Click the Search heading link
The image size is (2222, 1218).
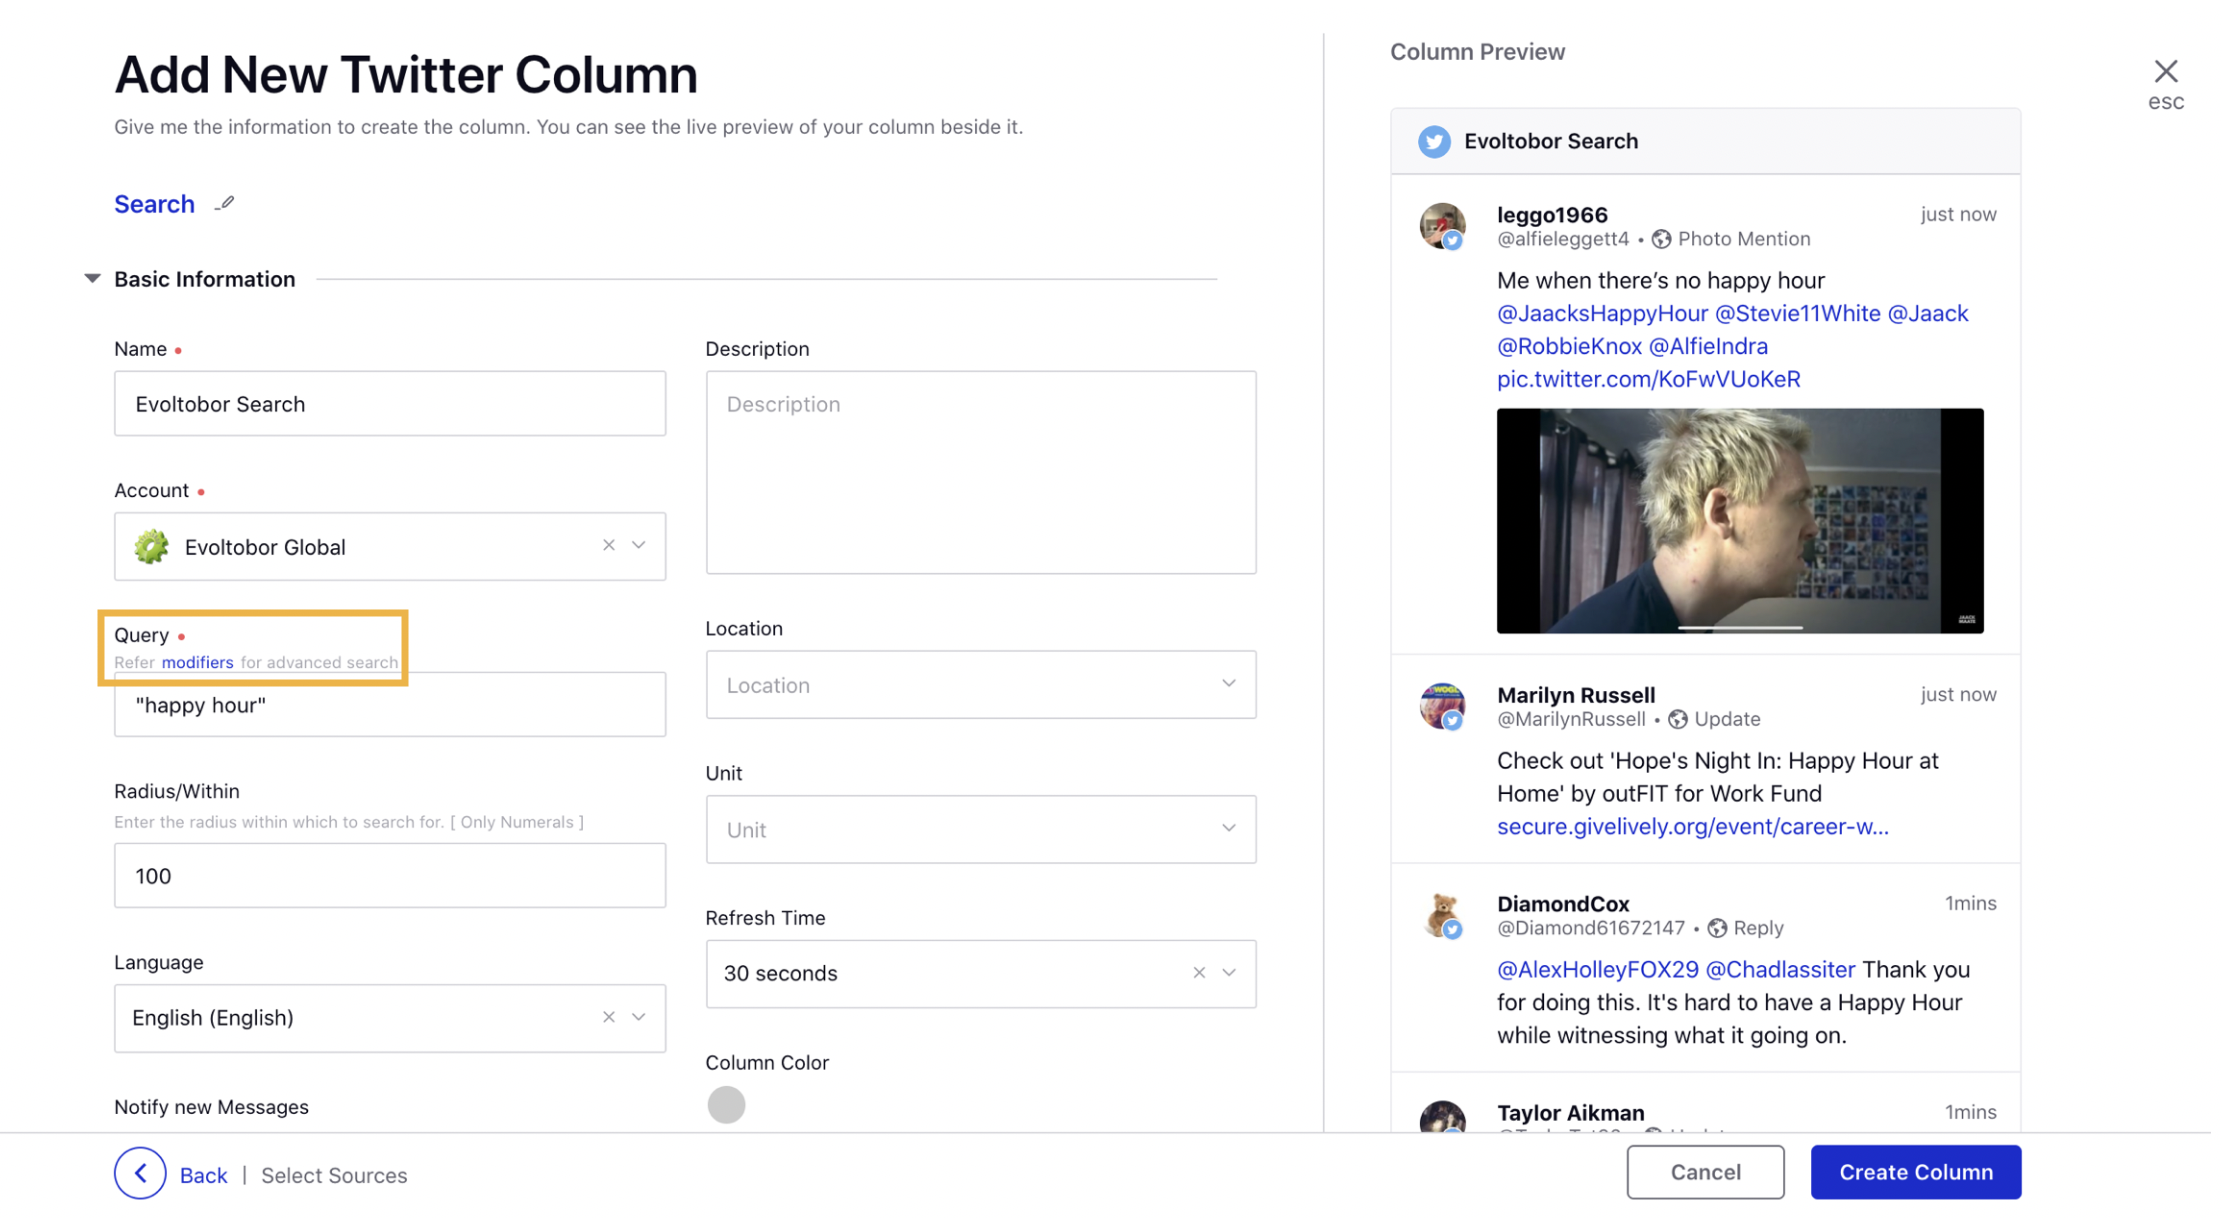(x=154, y=204)
